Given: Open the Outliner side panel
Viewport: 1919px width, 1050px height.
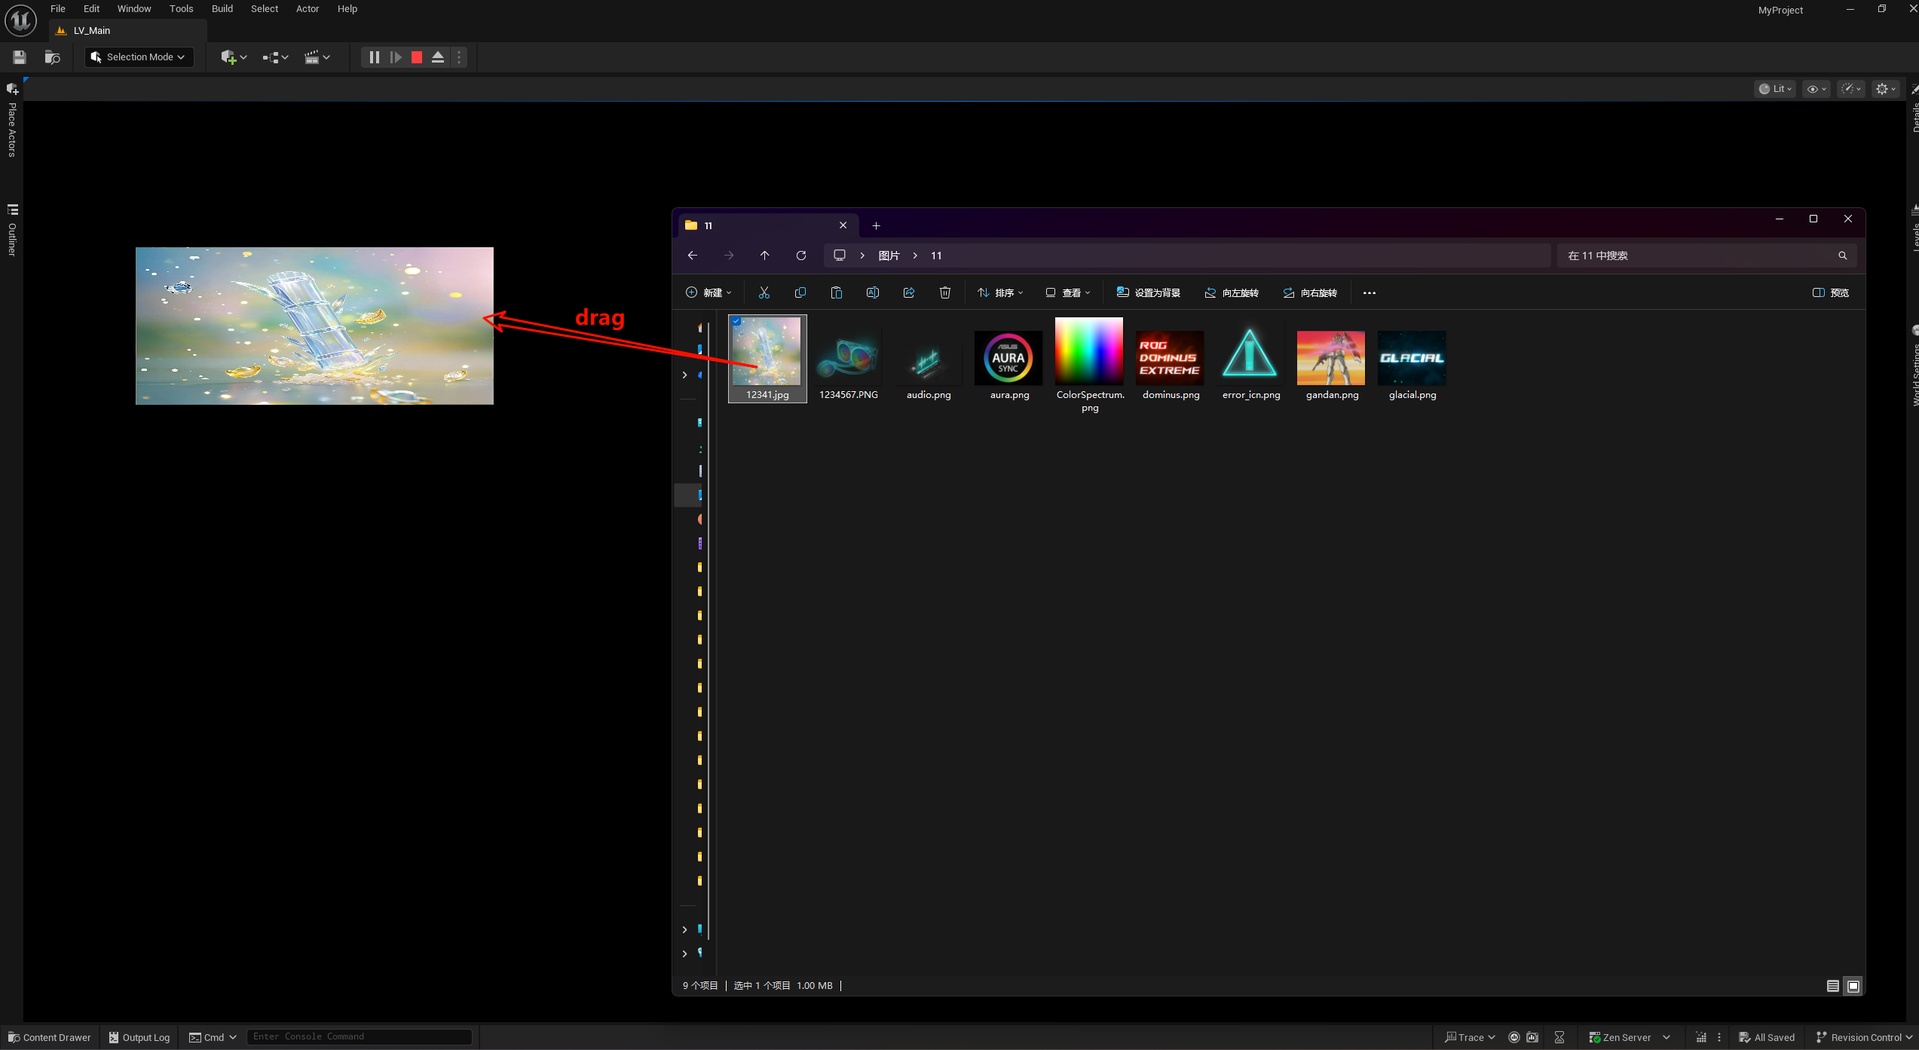Looking at the screenshot, I should (x=12, y=231).
